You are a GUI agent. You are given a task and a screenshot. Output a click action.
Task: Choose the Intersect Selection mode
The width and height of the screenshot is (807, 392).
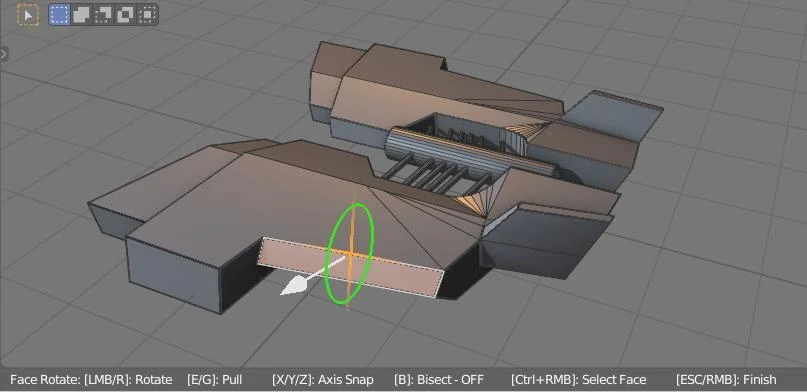(147, 15)
